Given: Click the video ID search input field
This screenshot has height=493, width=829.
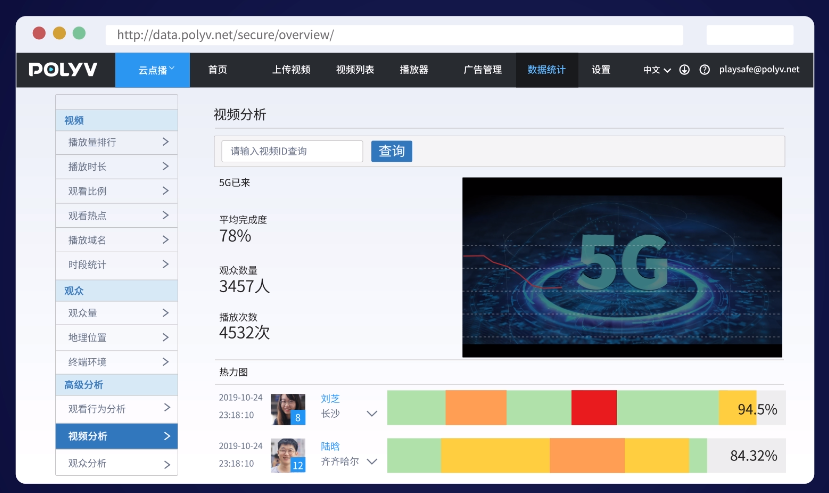Looking at the screenshot, I should coord(291,151).
